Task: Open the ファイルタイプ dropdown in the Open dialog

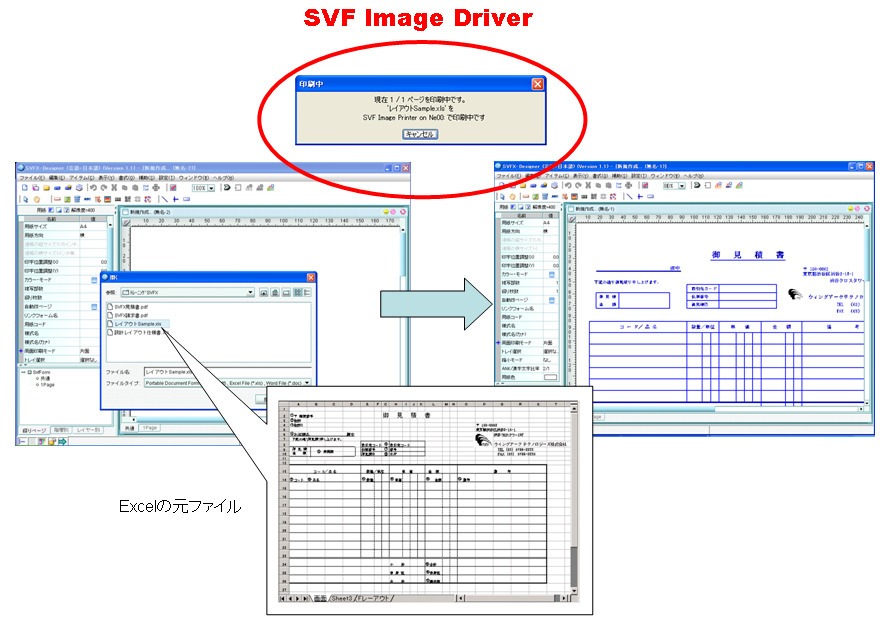Action: click(x=307, y=383)
